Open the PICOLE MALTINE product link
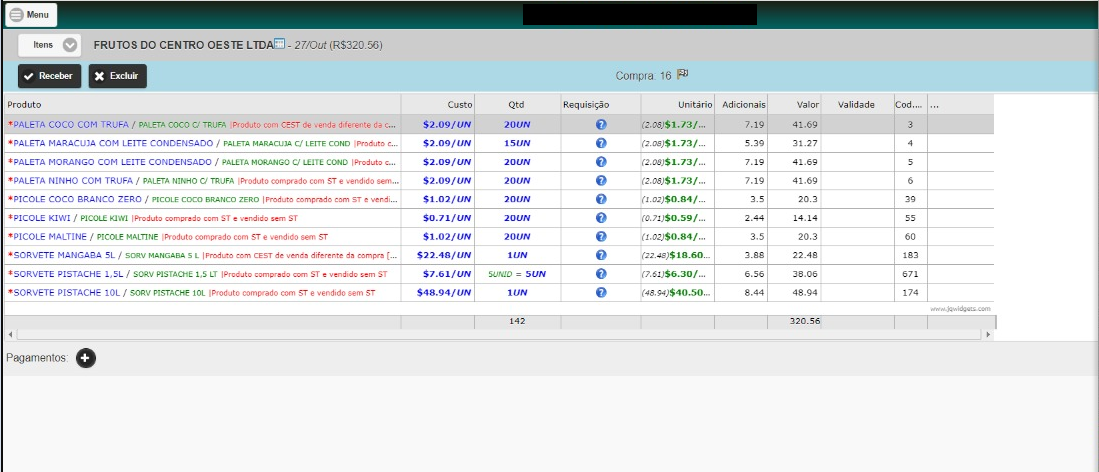This screenshot has height=472, width=1099. pyautogui.click(x=50, y=236)
